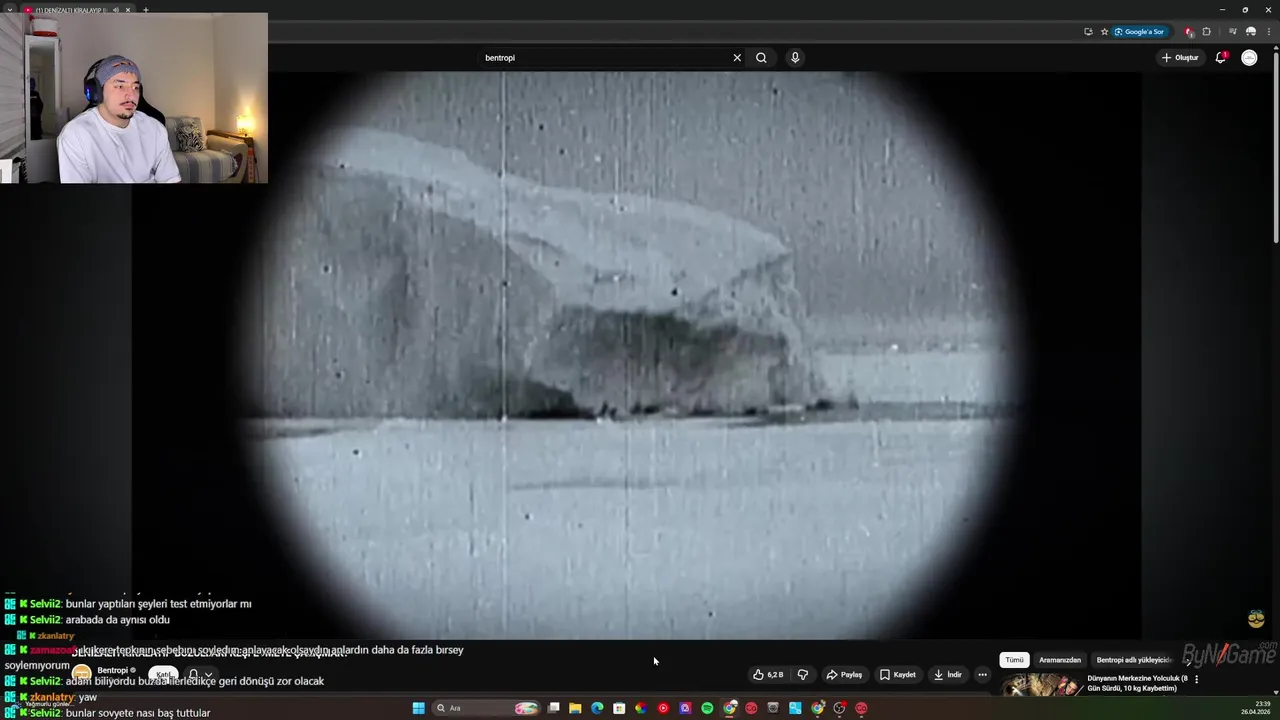Image resolution: width=1280 pixels, height=720 pixels.
Task: Open Microsoft Store from the taskbar
Action: click(619, 708)
